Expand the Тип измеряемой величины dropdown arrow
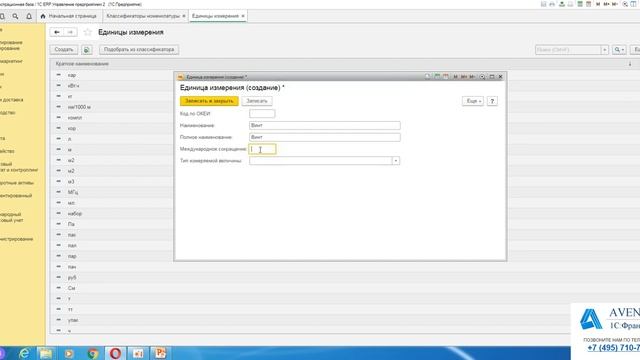 click(x=396, y=161)
